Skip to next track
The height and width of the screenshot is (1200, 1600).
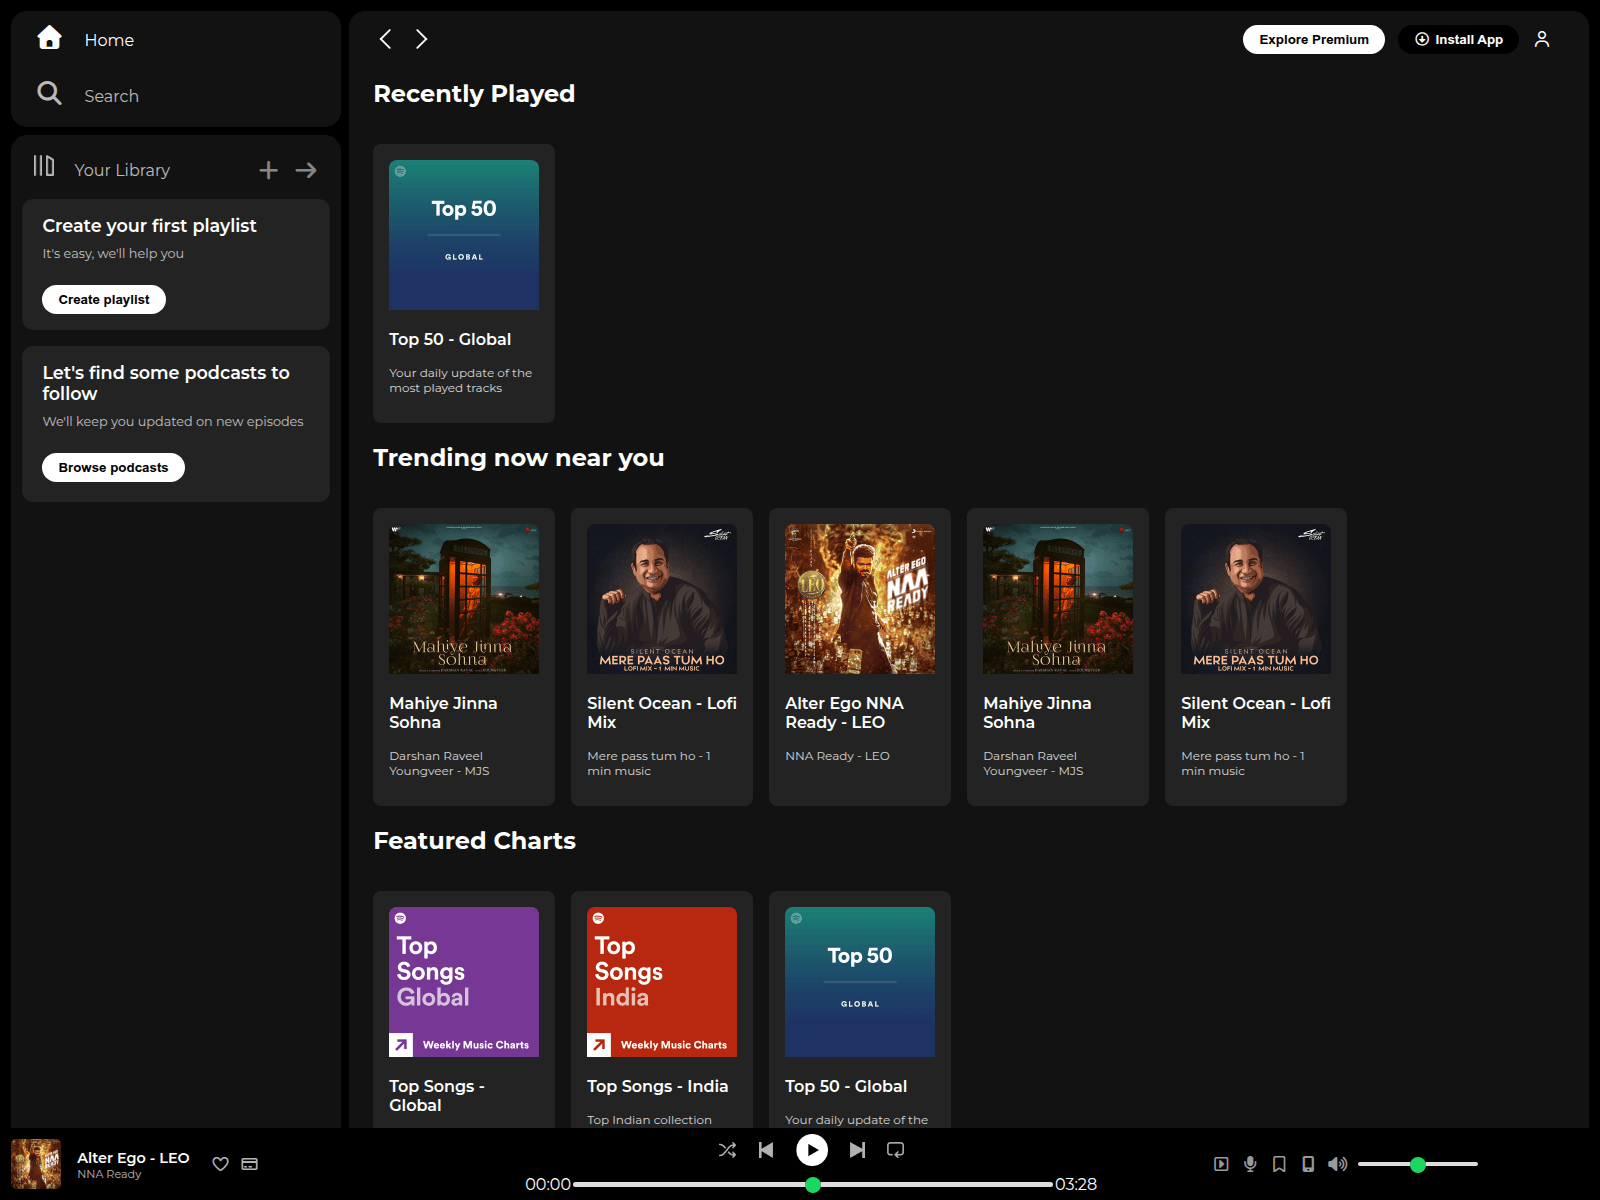click(x=857, y=1150)
